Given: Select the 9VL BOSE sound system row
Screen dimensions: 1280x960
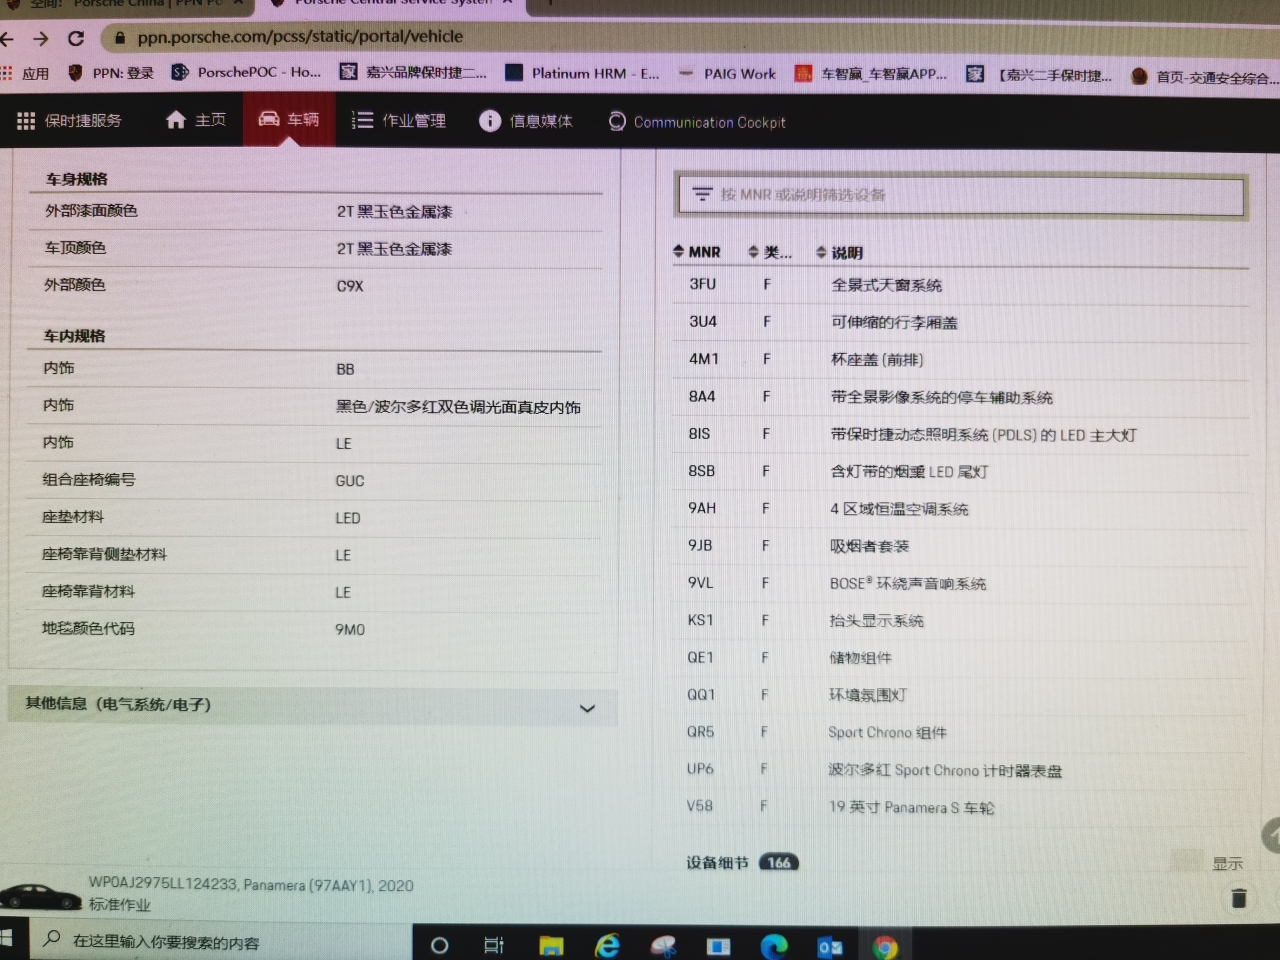Looking at the screenshot, I should 961,583.
